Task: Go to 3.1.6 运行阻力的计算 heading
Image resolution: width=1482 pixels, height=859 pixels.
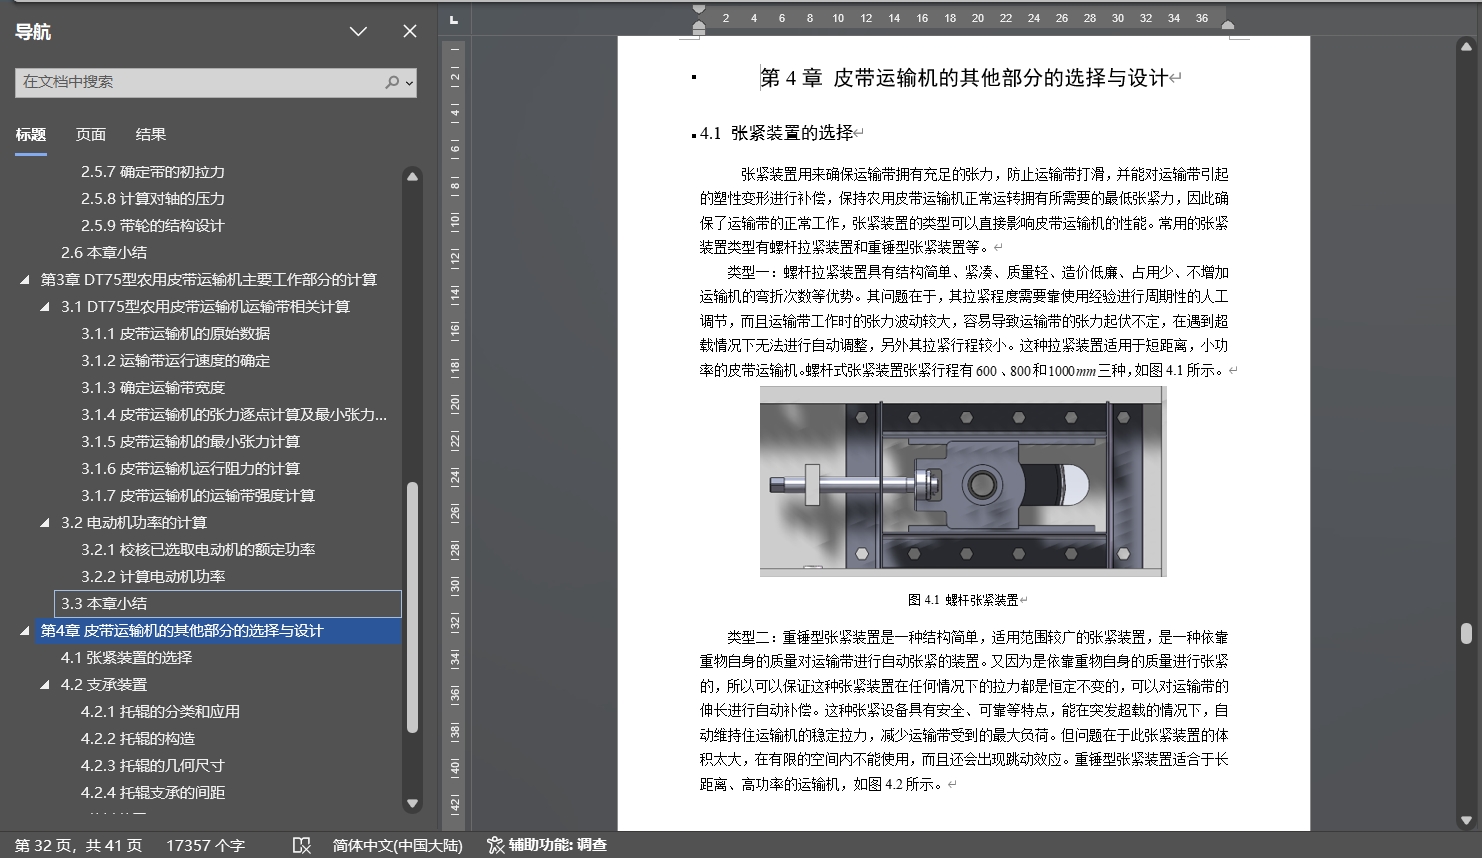Action: click(x=191, y=469)
